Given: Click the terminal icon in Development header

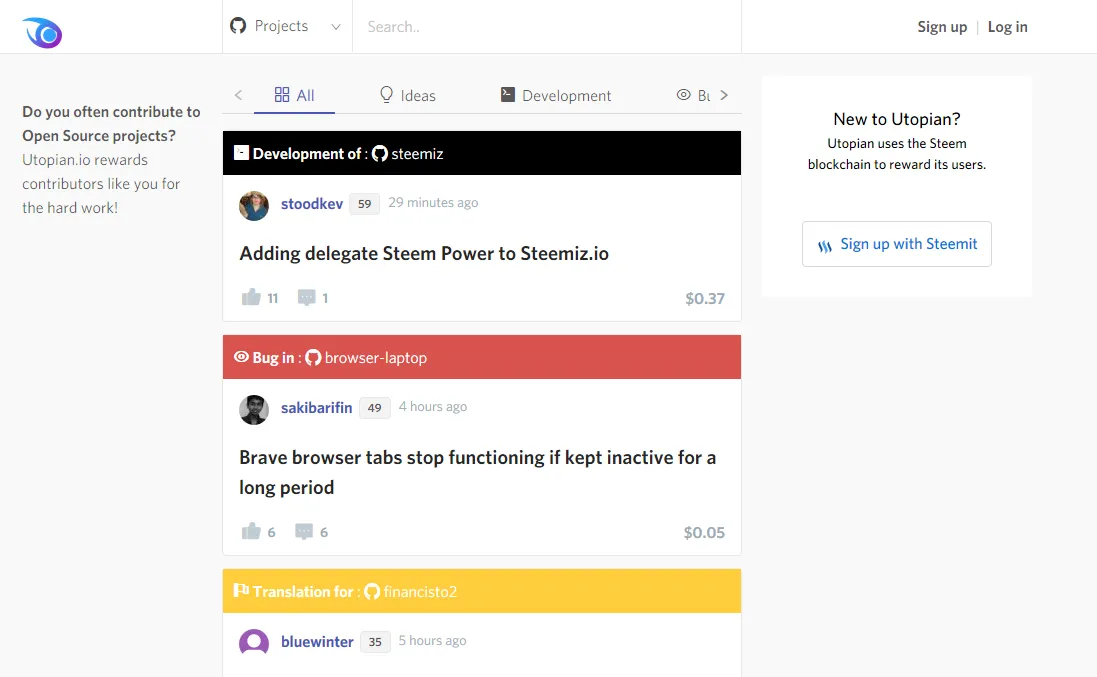Looking at the screenshot, I should point(241,152).
